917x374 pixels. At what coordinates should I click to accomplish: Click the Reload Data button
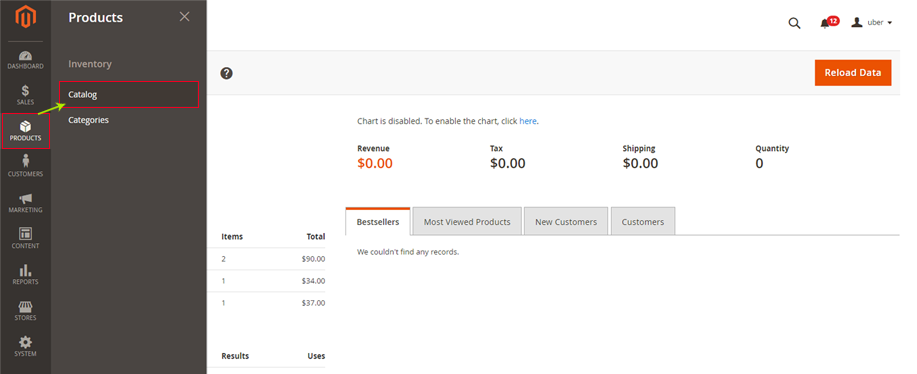pos(853,73)
